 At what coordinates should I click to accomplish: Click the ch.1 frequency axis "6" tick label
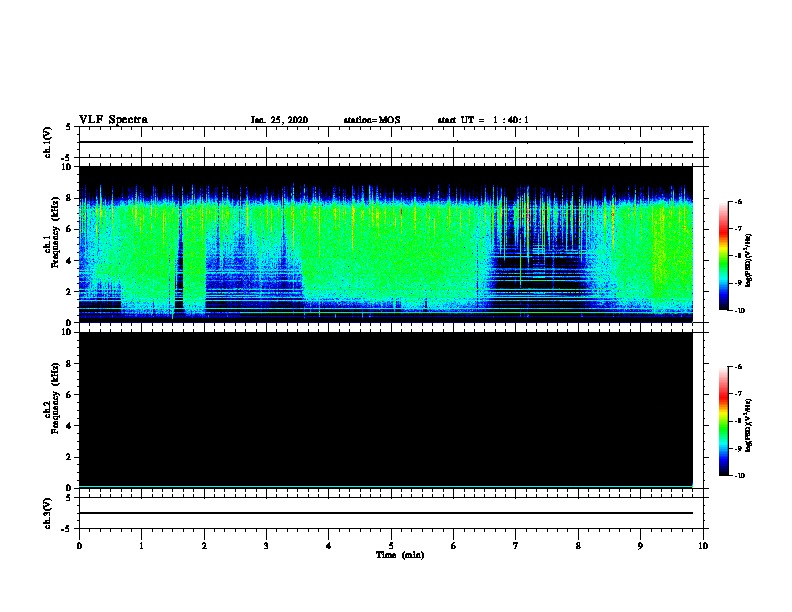70,229
